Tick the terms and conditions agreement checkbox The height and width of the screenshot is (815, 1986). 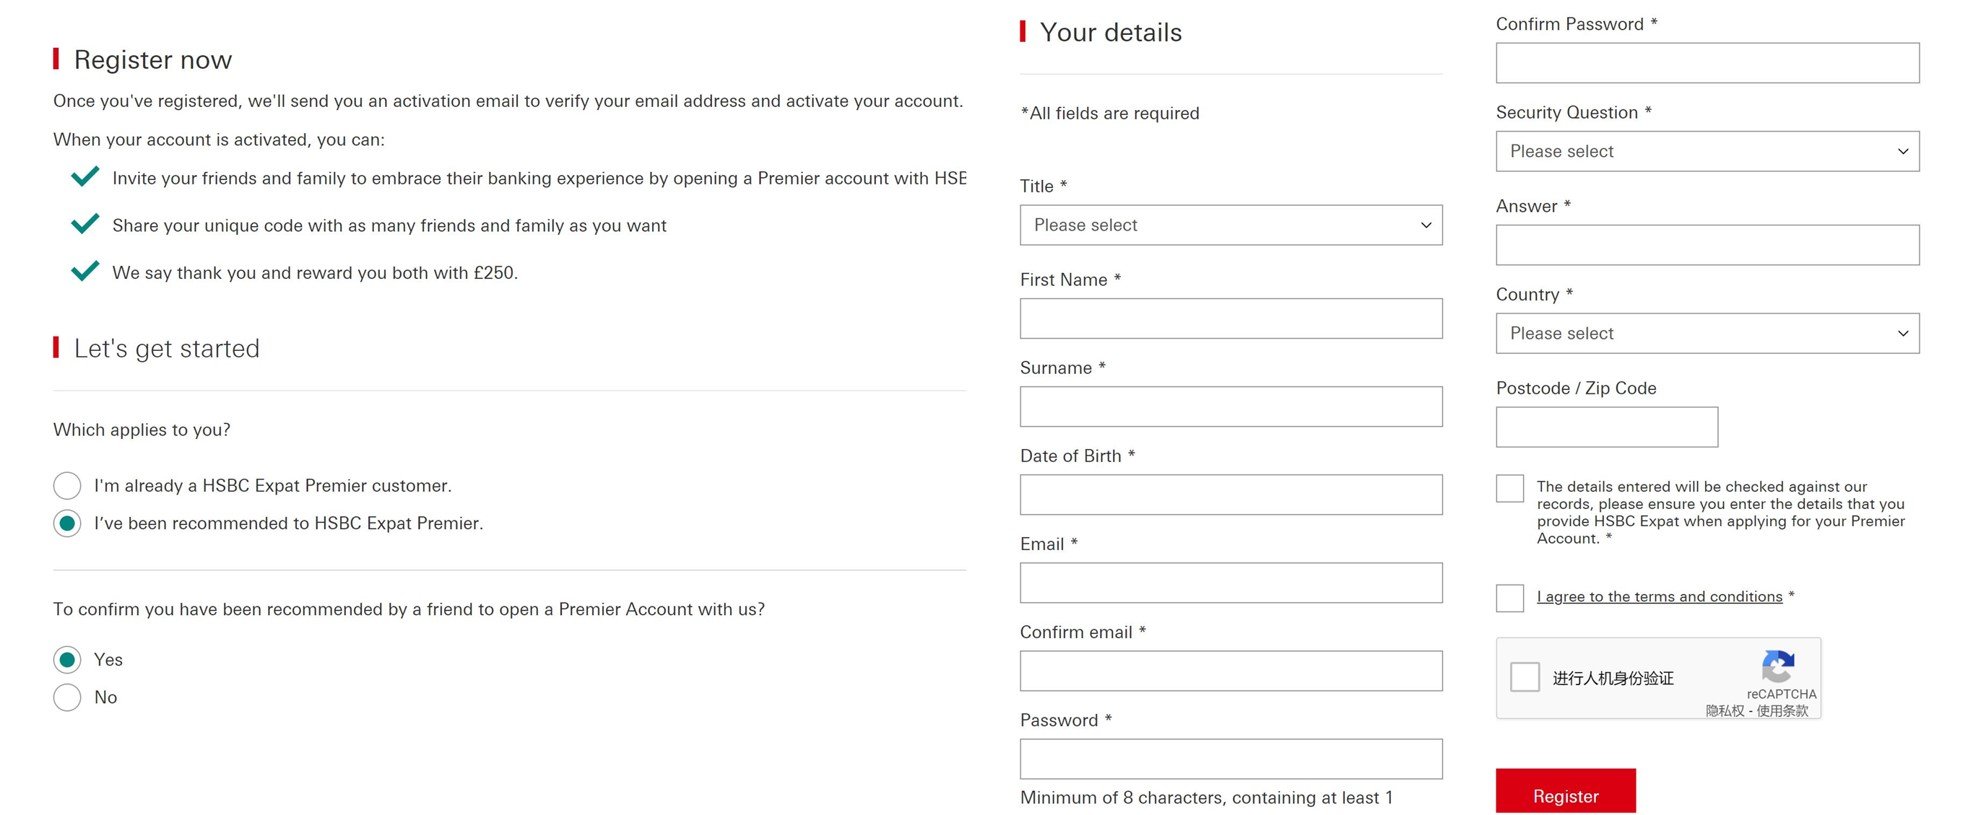1510,598
